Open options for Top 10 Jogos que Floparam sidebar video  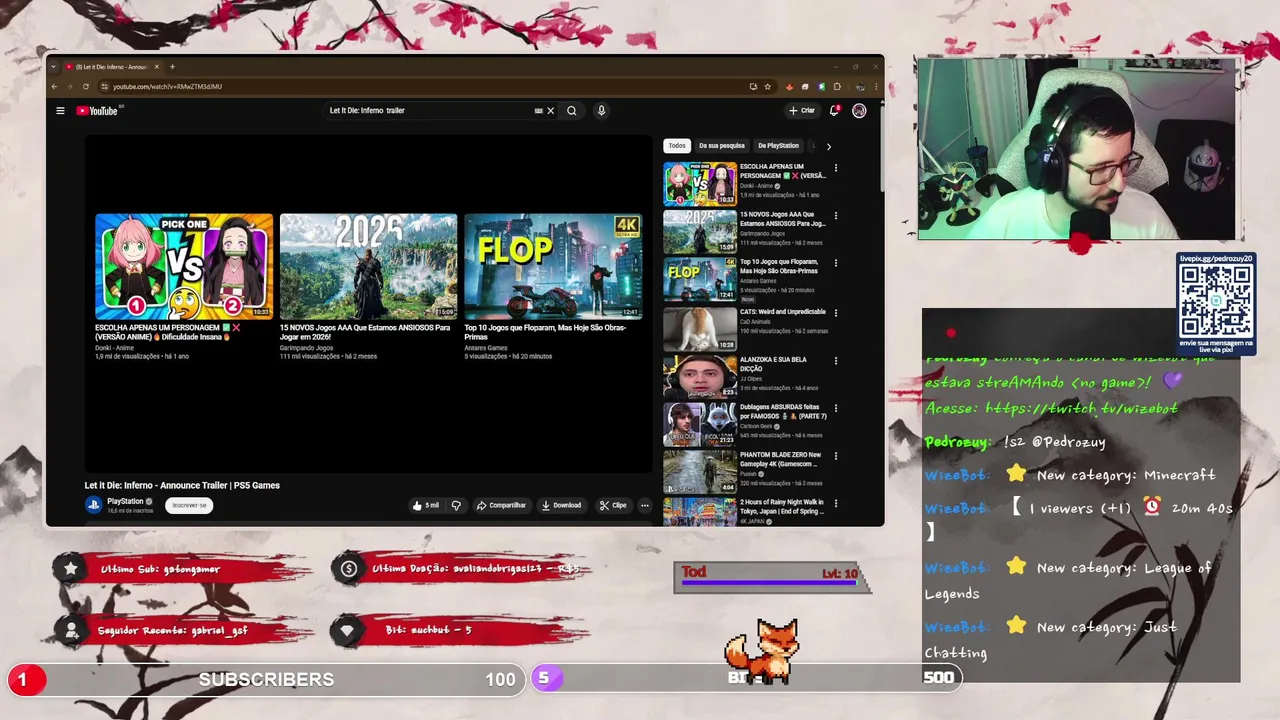(x=836, y=264)
